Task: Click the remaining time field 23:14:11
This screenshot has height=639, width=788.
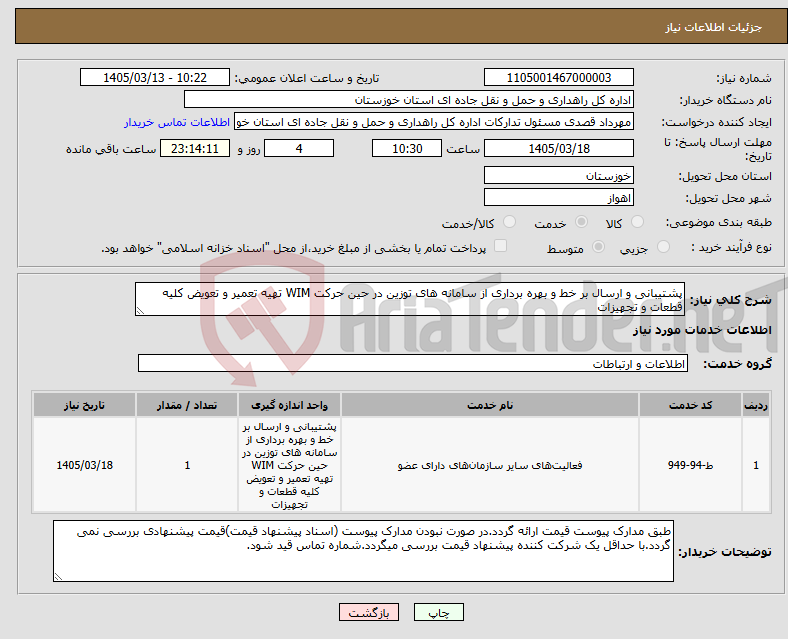Action: pos(195,149)
